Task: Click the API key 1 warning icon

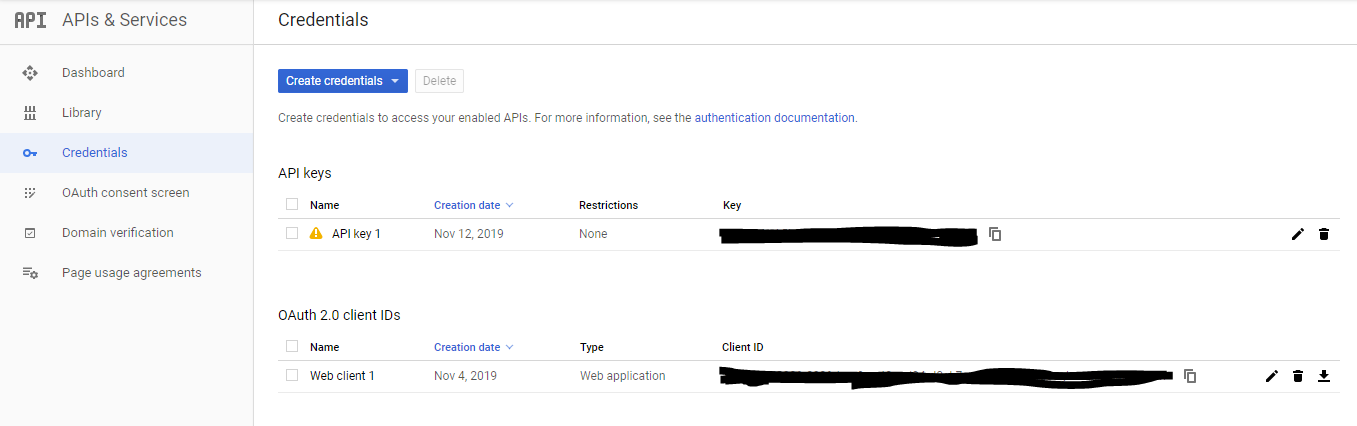Action: pos(316,234)
